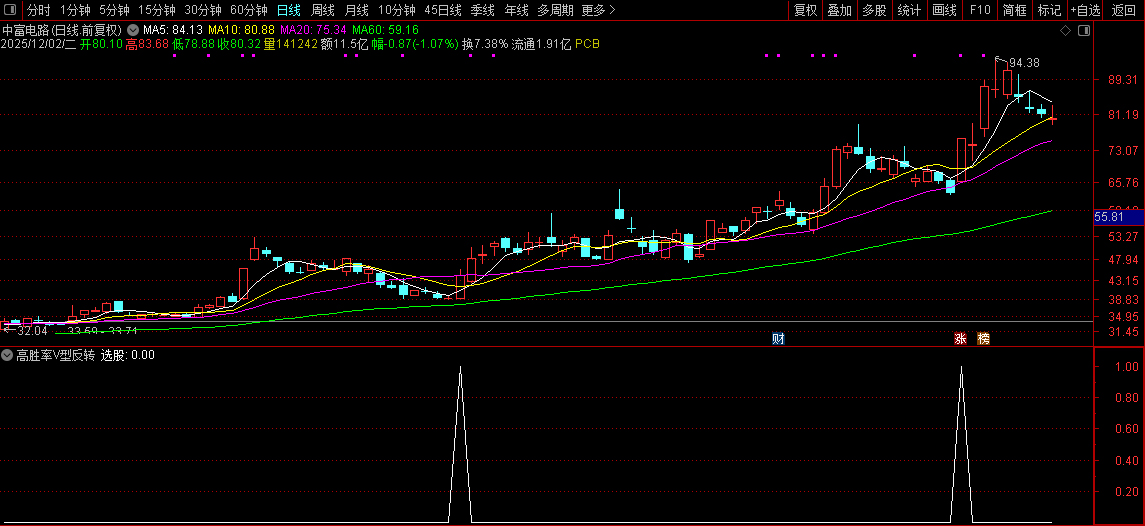
Task: Expand the 高胜率V型反转 indicator dropdown
Action: [7, 355]
